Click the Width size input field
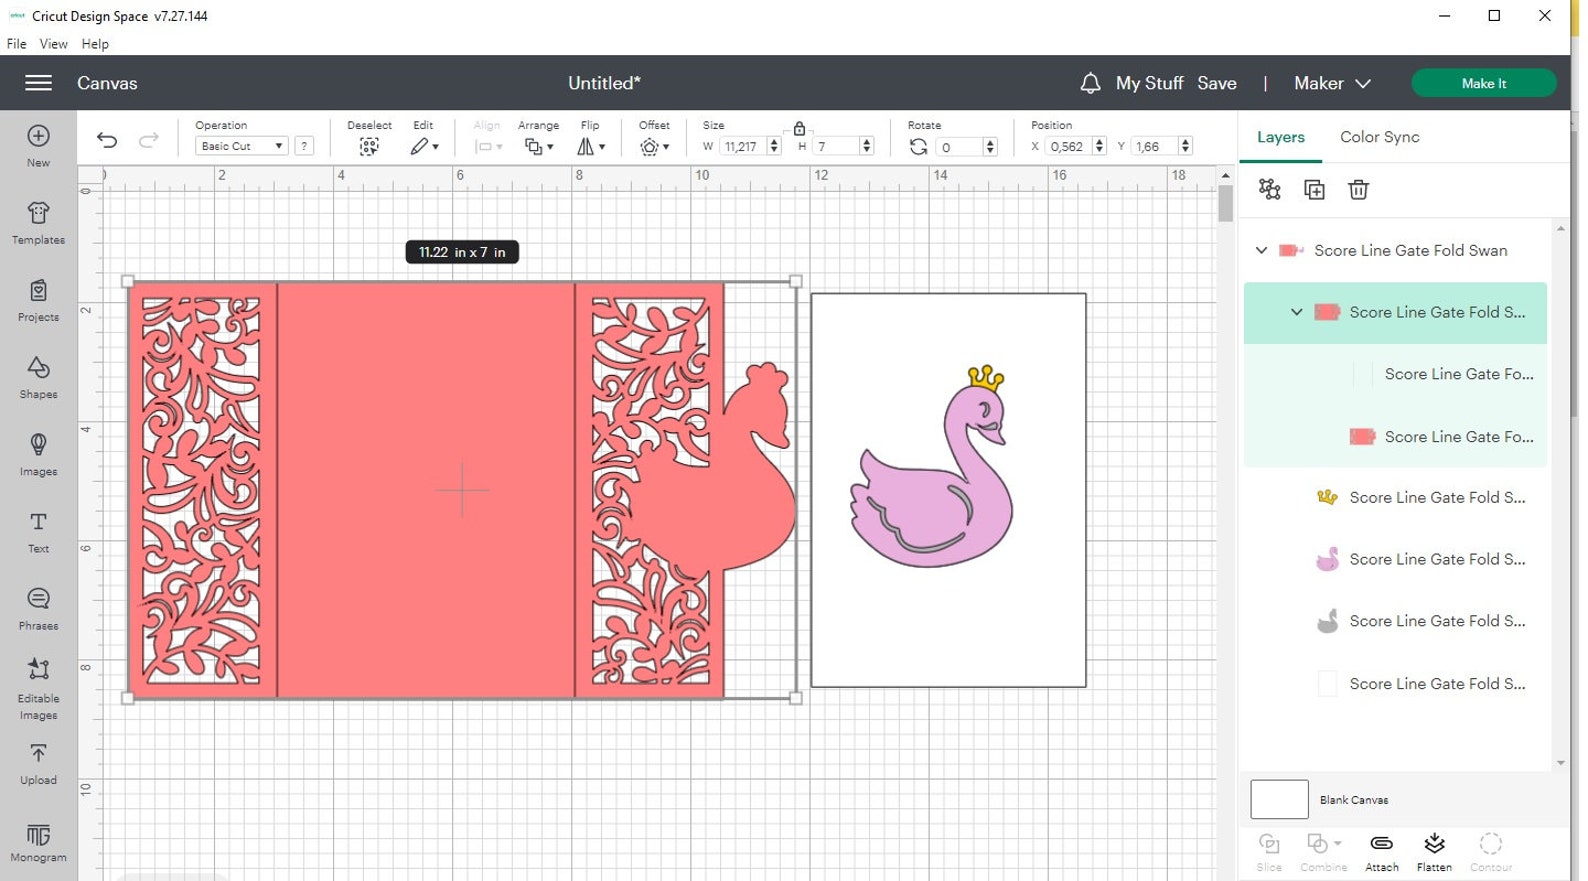Image resolution: width=1588 pixels, height=881 pixels. 743,146
